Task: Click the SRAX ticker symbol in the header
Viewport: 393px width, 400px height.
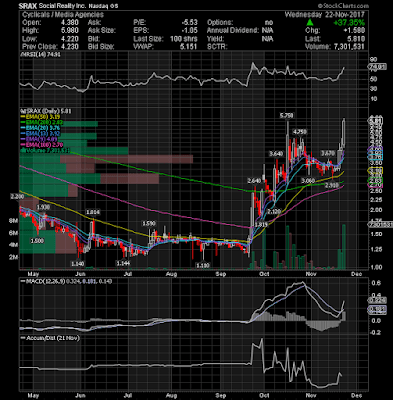Action: (x=28, y=6)
